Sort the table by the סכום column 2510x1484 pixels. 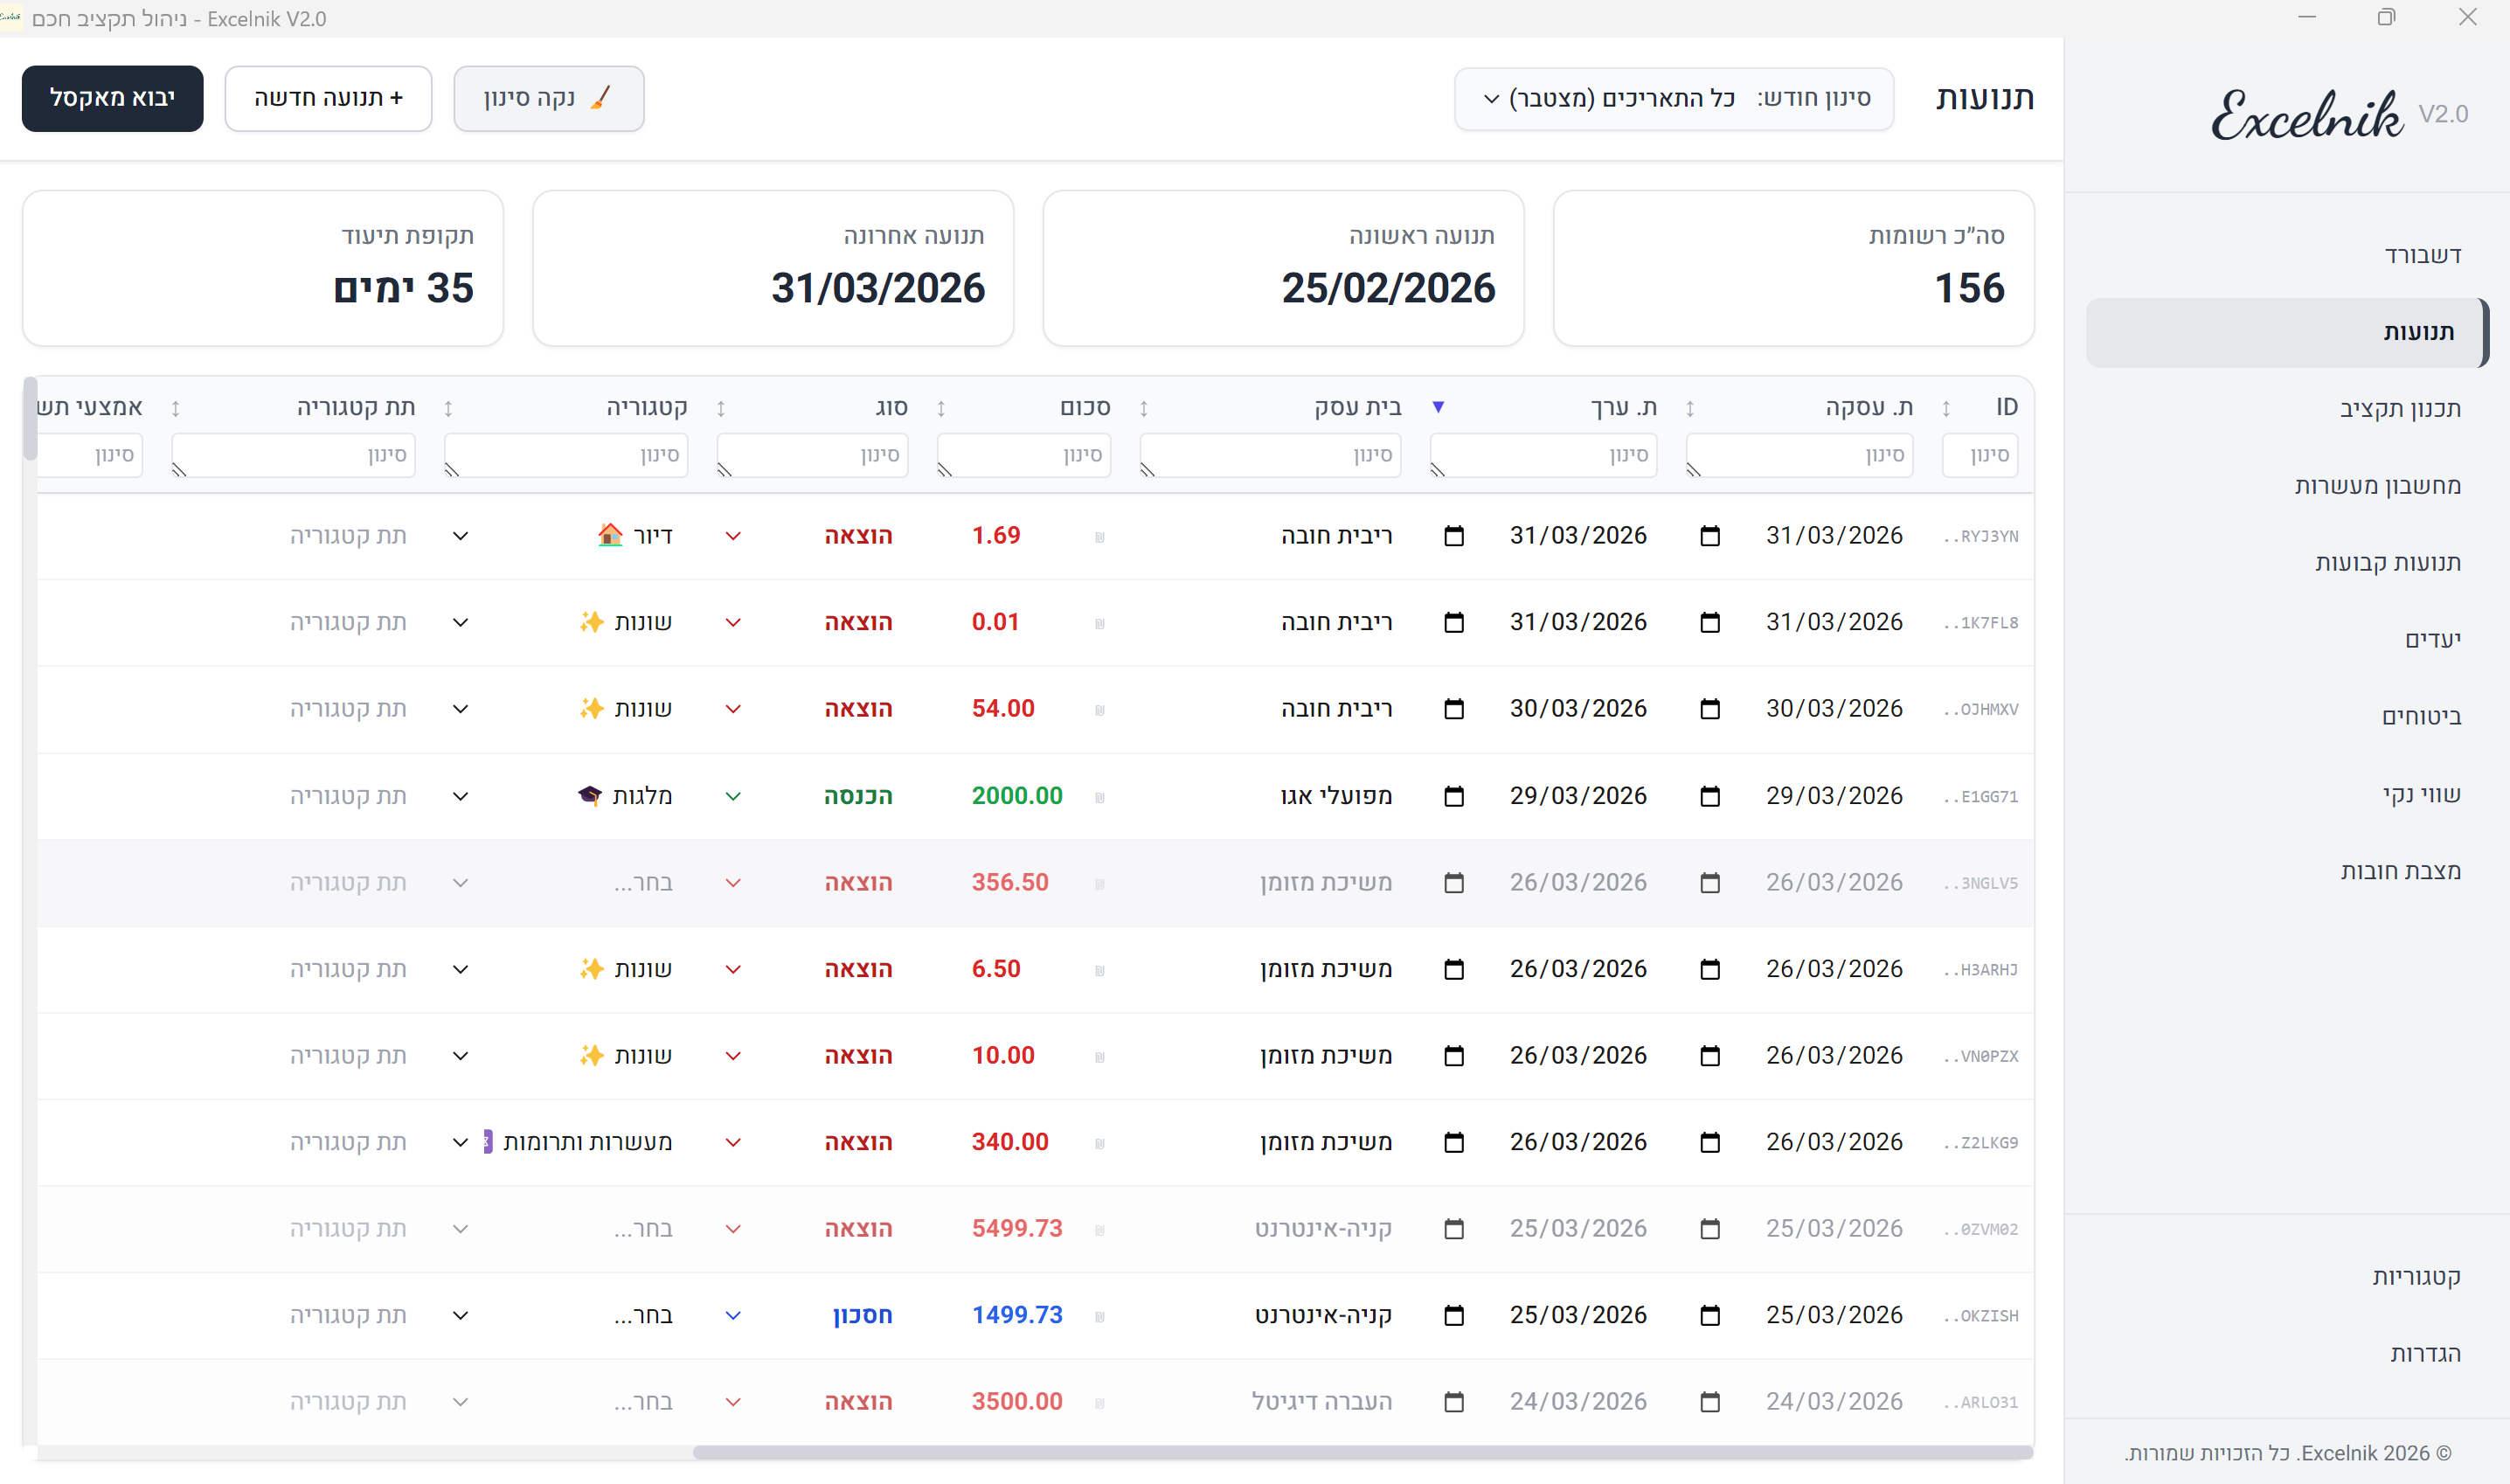tap(941, 408)
